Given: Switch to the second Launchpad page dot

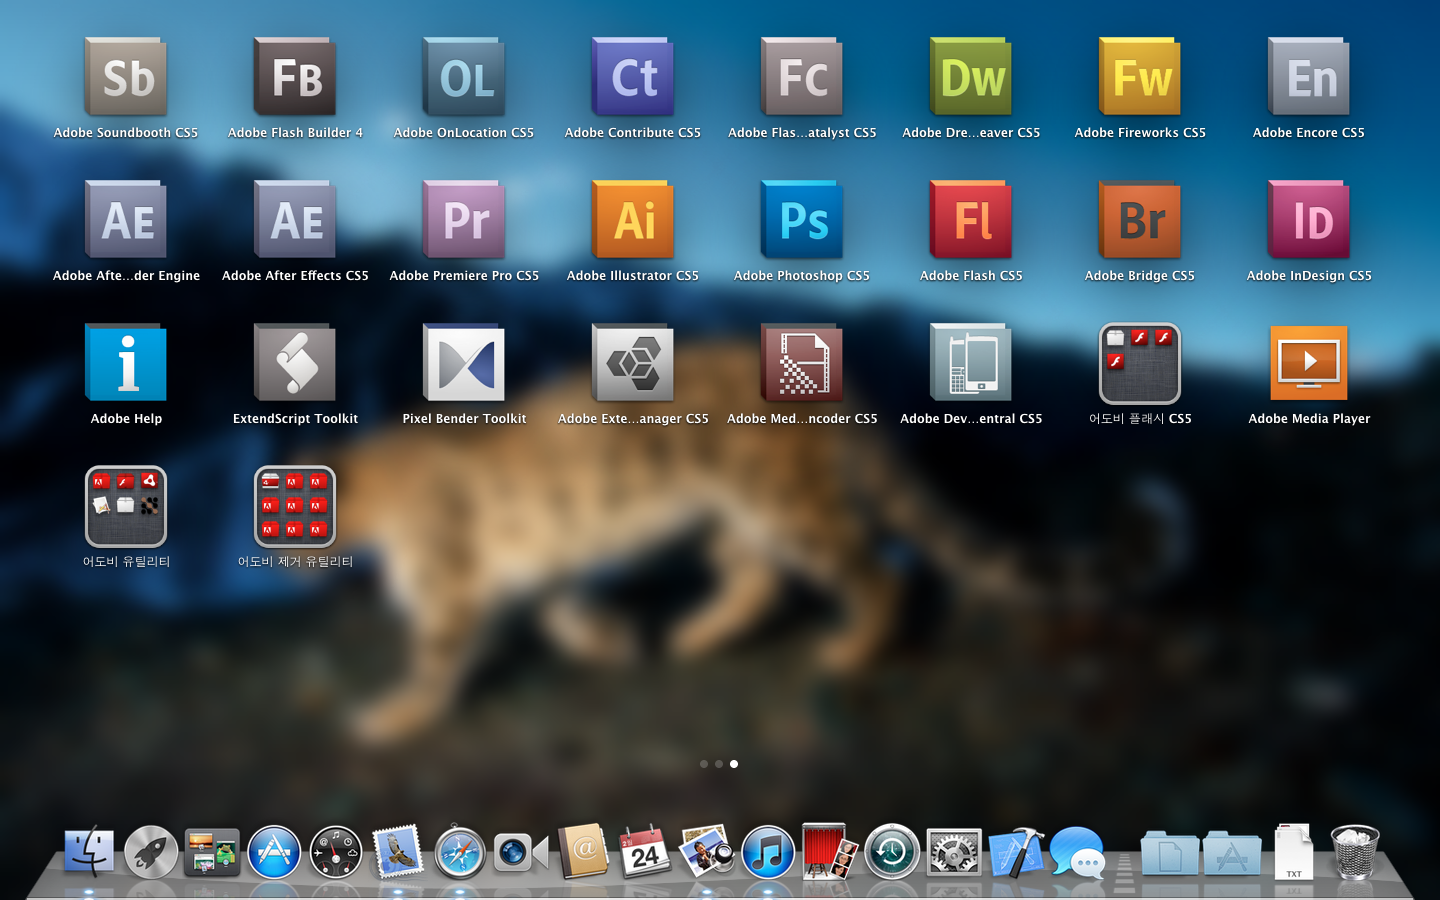Looking at the screenshot, I should click(x=719, y=764).
